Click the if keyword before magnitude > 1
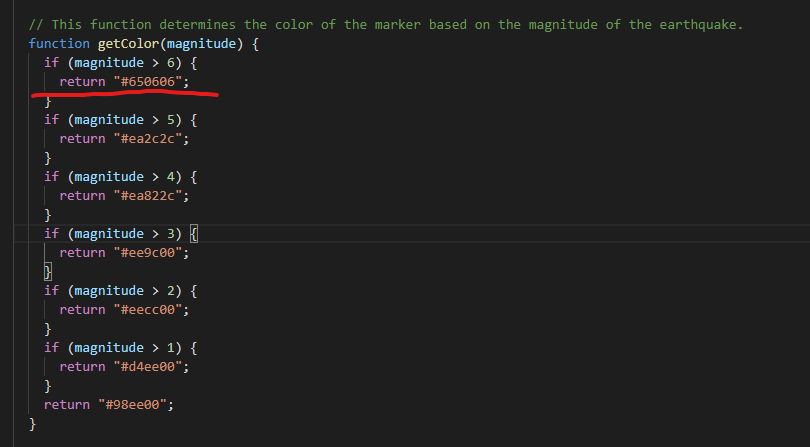This screenshot has height=447, width=810. [52, 347]
